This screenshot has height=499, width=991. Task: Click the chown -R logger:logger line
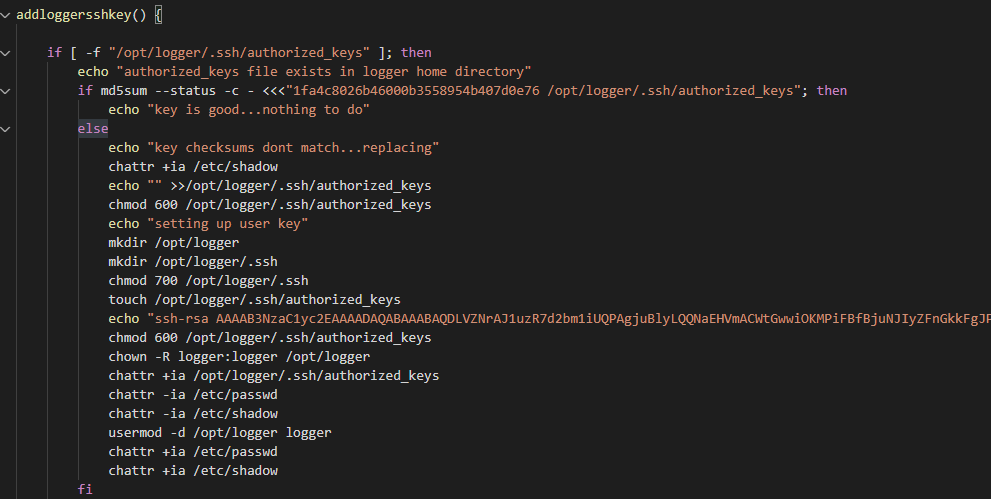tap(239, 356)
